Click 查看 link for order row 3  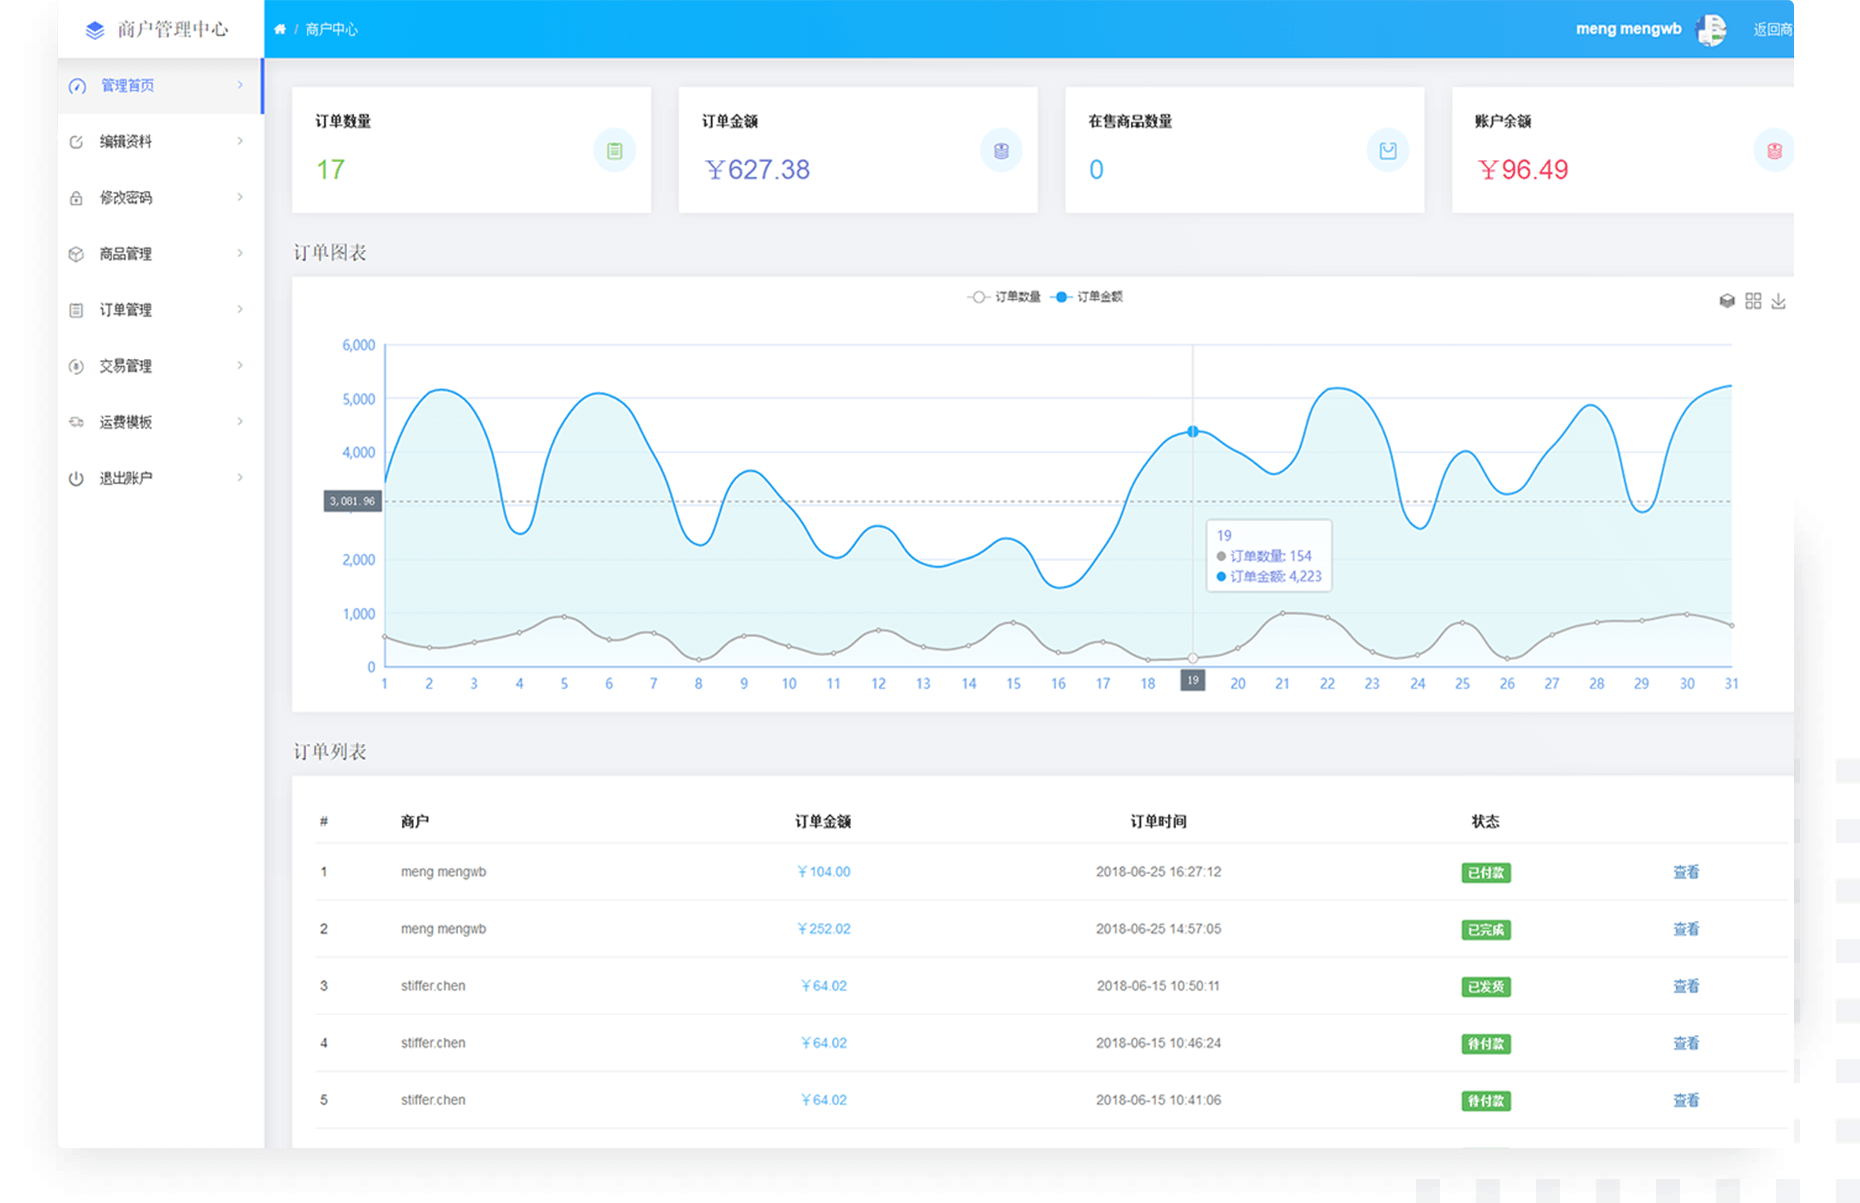click(1686, 986)
